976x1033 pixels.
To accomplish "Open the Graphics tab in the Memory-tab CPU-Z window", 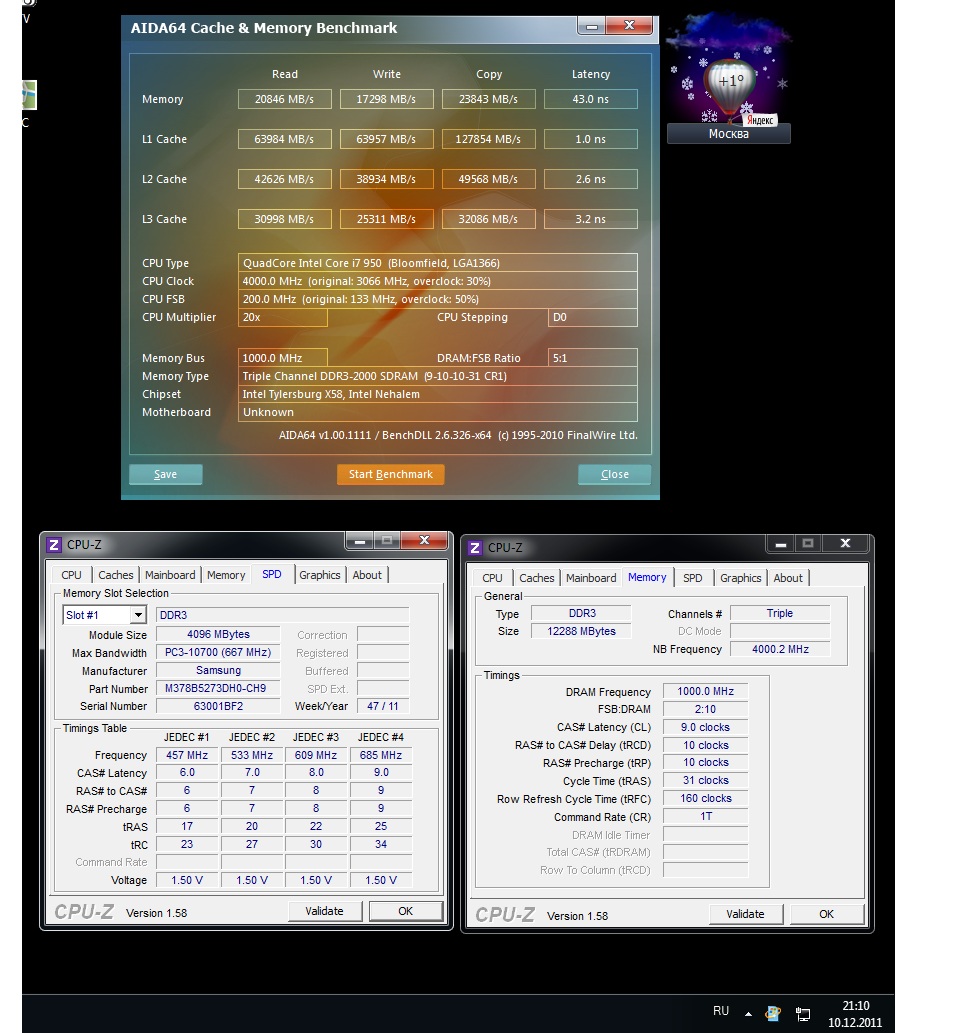I will (x=741, y=578).
